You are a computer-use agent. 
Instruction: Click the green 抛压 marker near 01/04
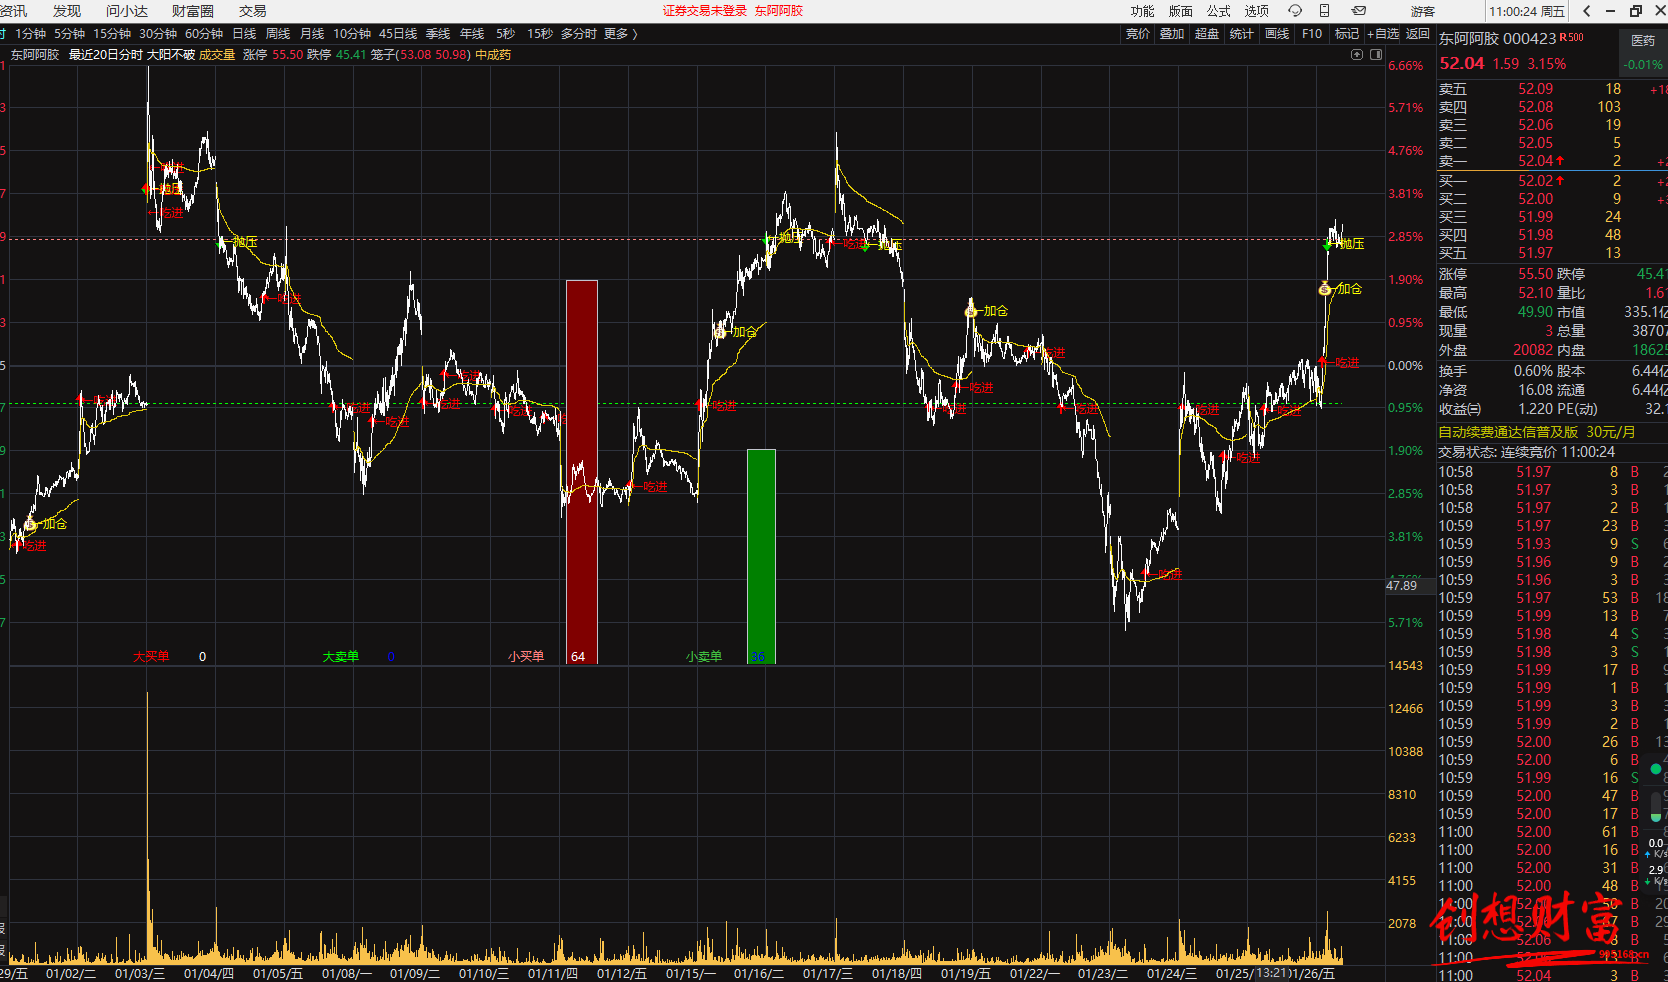coord(221,242)
